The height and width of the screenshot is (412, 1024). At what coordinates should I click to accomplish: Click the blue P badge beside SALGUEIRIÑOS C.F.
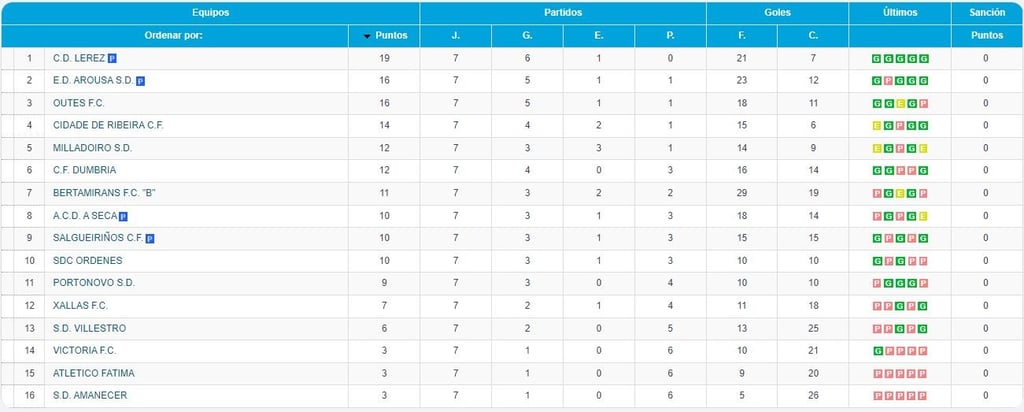[150, 239]
